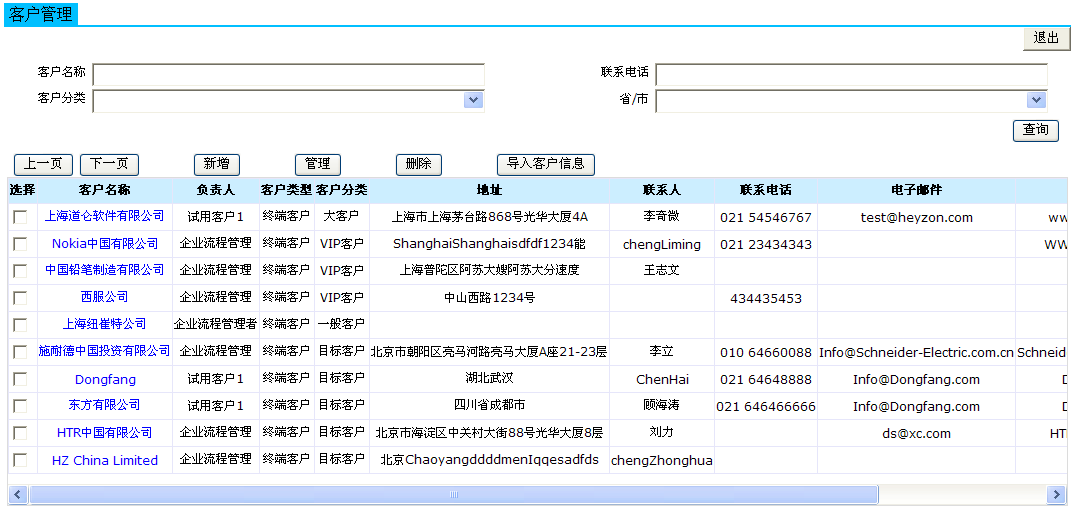Screen dimensions: 1074x509
Task: Go to previous page with 上一页
Action: [x=43, y=165]
